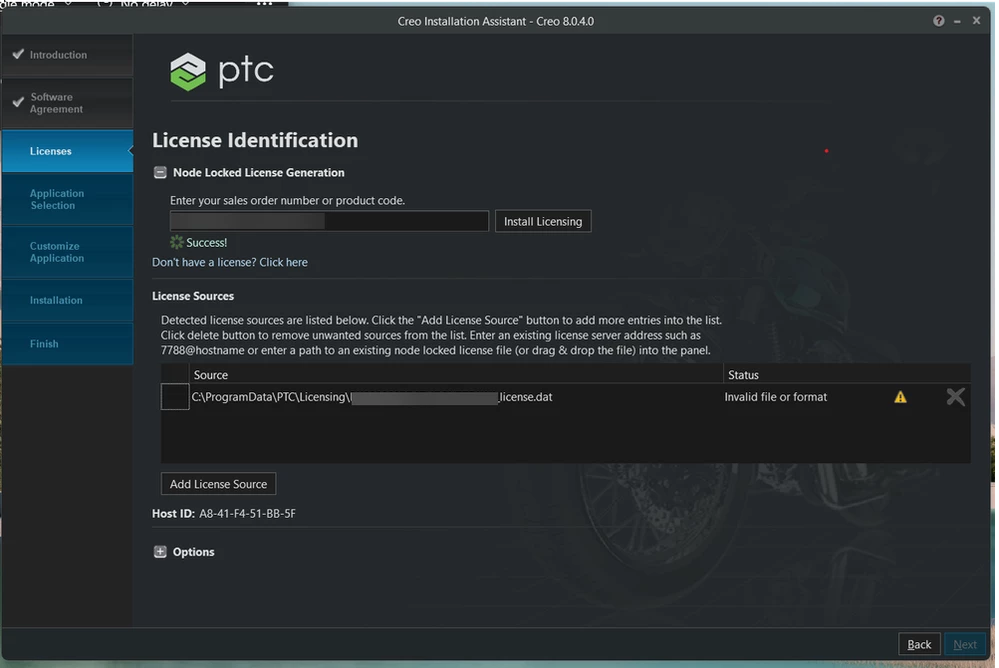Click the Introduction step checkmark icon
Image resolution: width=999 pixels, height=668 pixels.
click(18, 54)
